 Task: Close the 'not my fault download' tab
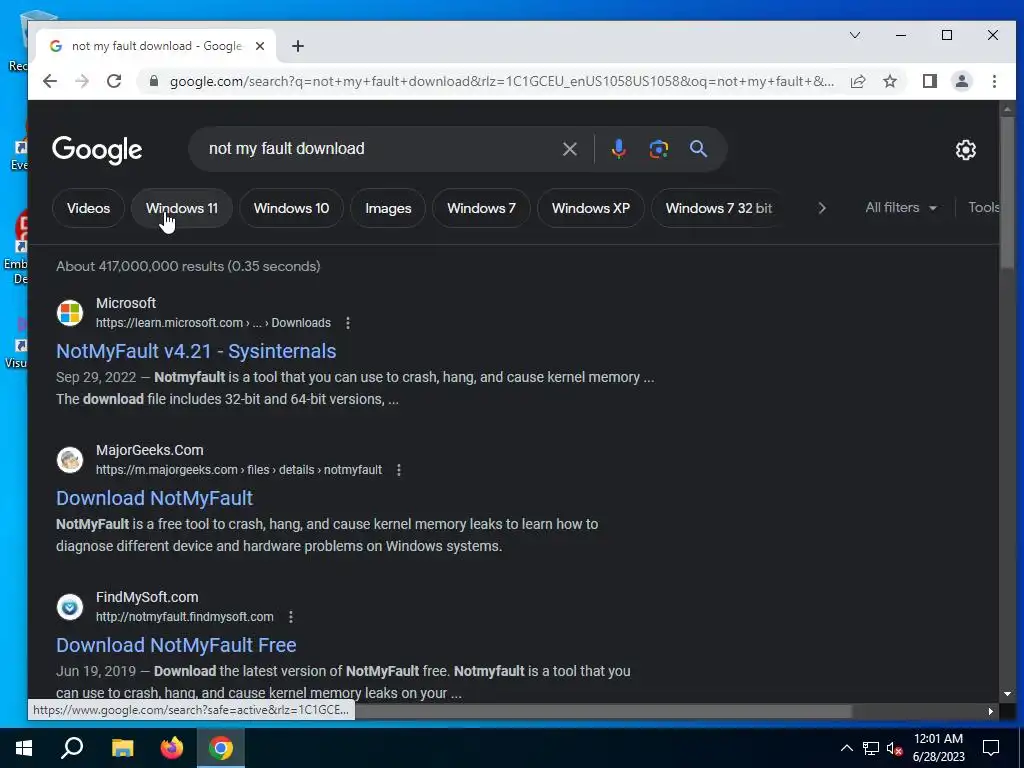[x=260, y=46]
